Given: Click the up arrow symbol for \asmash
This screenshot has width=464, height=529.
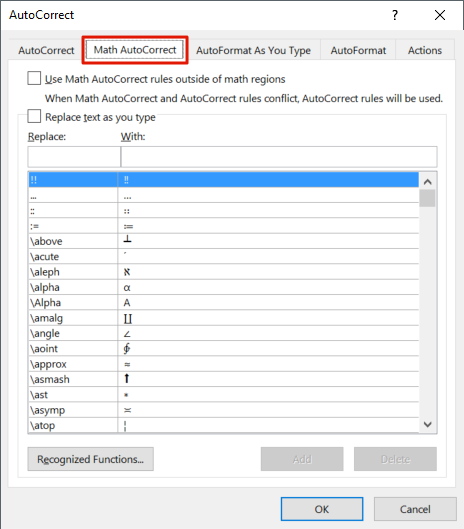Looking at the screenshot, I should click(127, 379).
